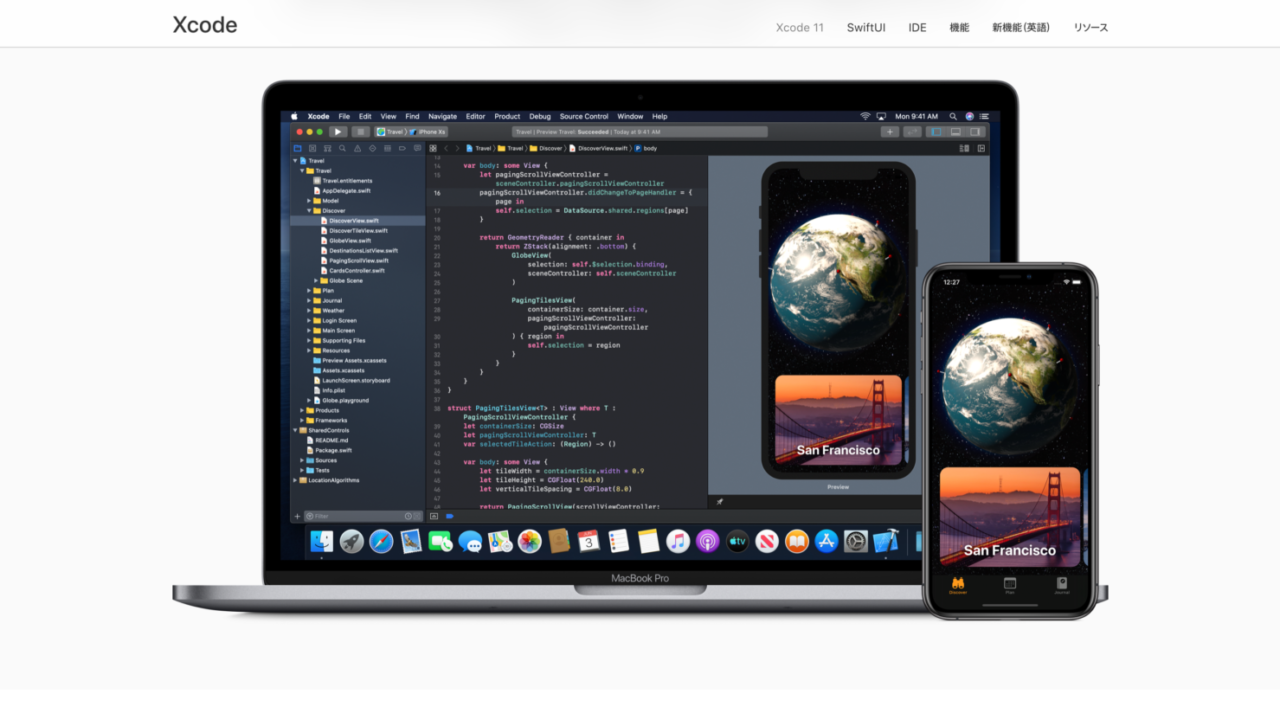This screenshot has width=1280, height=720.
Task: Open the Debug menu
Action: click(540, 116)
